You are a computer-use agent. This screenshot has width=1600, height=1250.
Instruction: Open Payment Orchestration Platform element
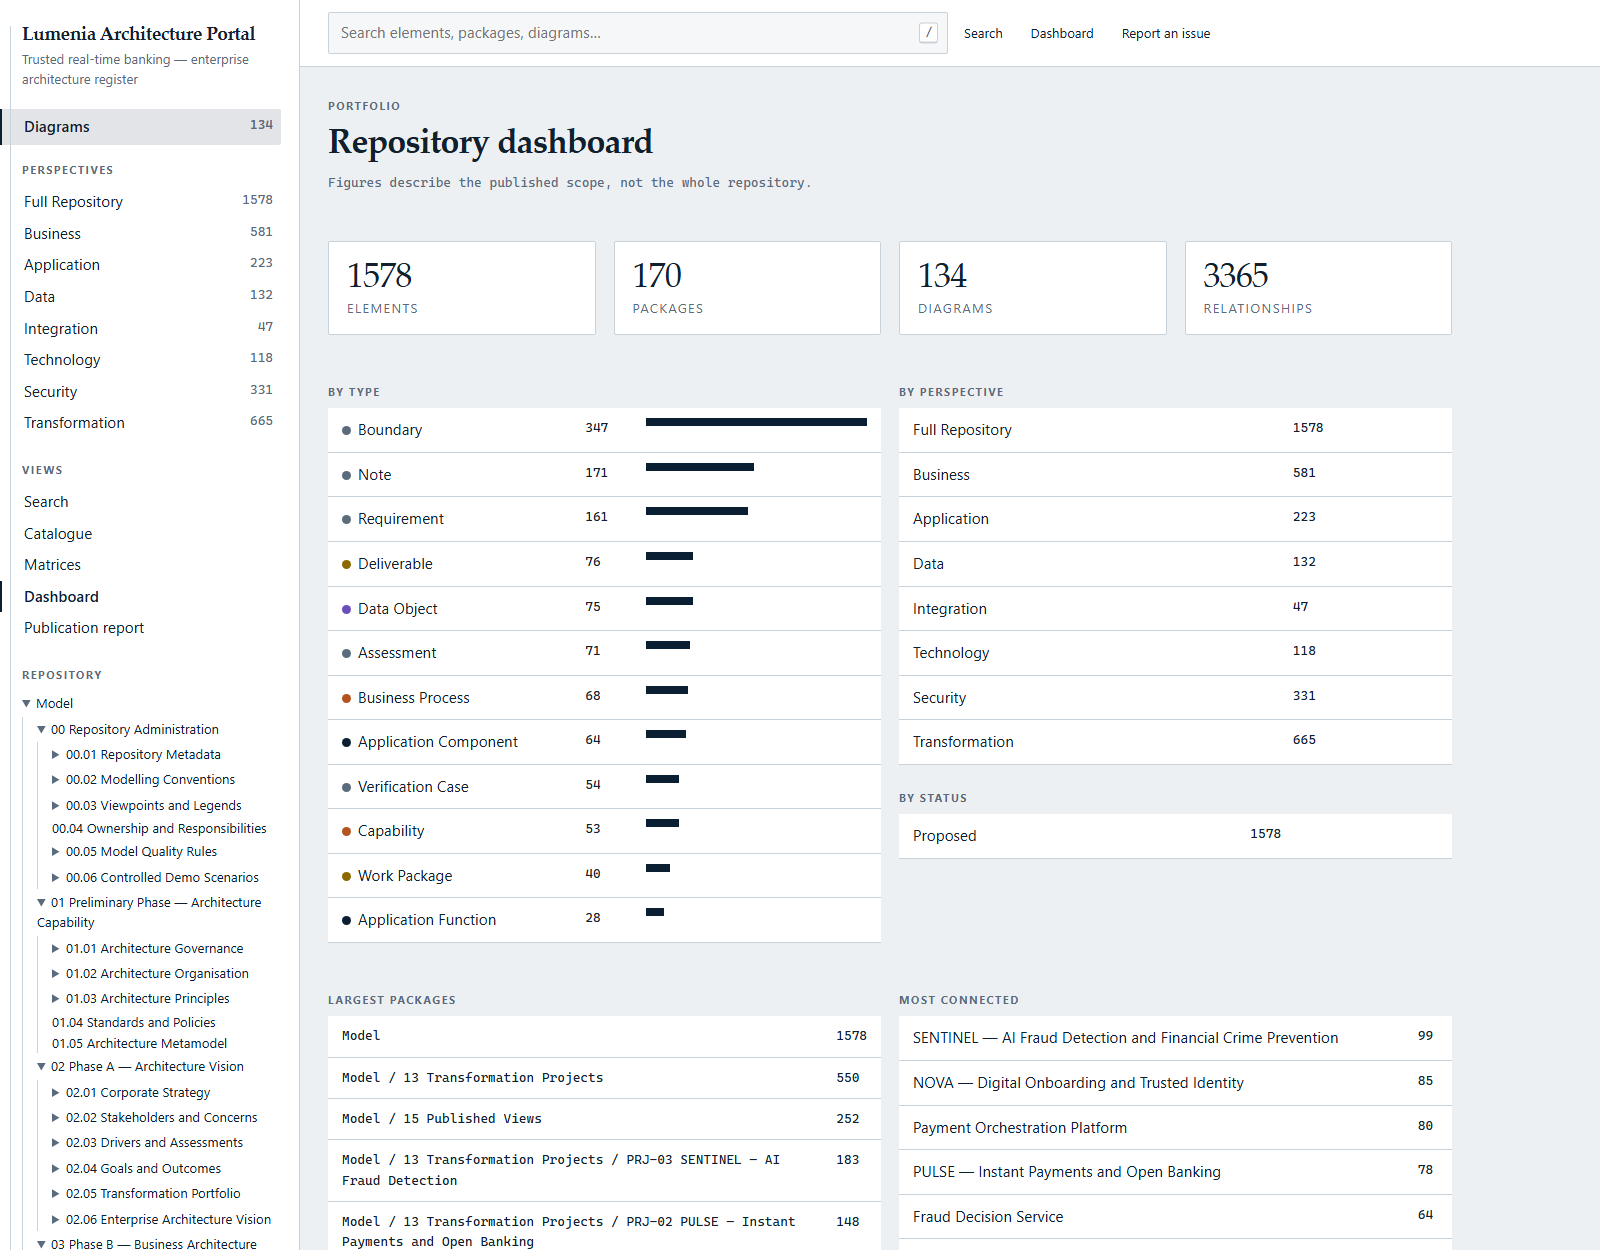pos(1175,1128)
